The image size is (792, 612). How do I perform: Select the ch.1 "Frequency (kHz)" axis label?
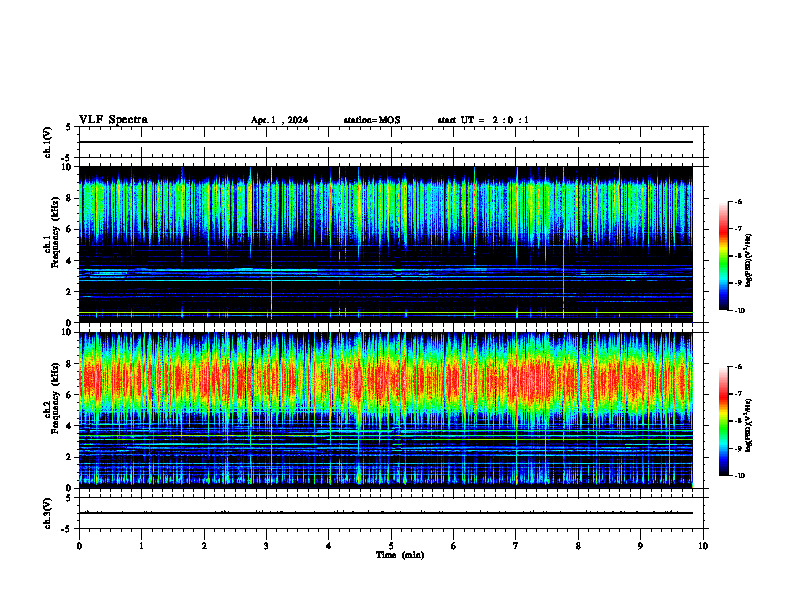pos(55,230)
